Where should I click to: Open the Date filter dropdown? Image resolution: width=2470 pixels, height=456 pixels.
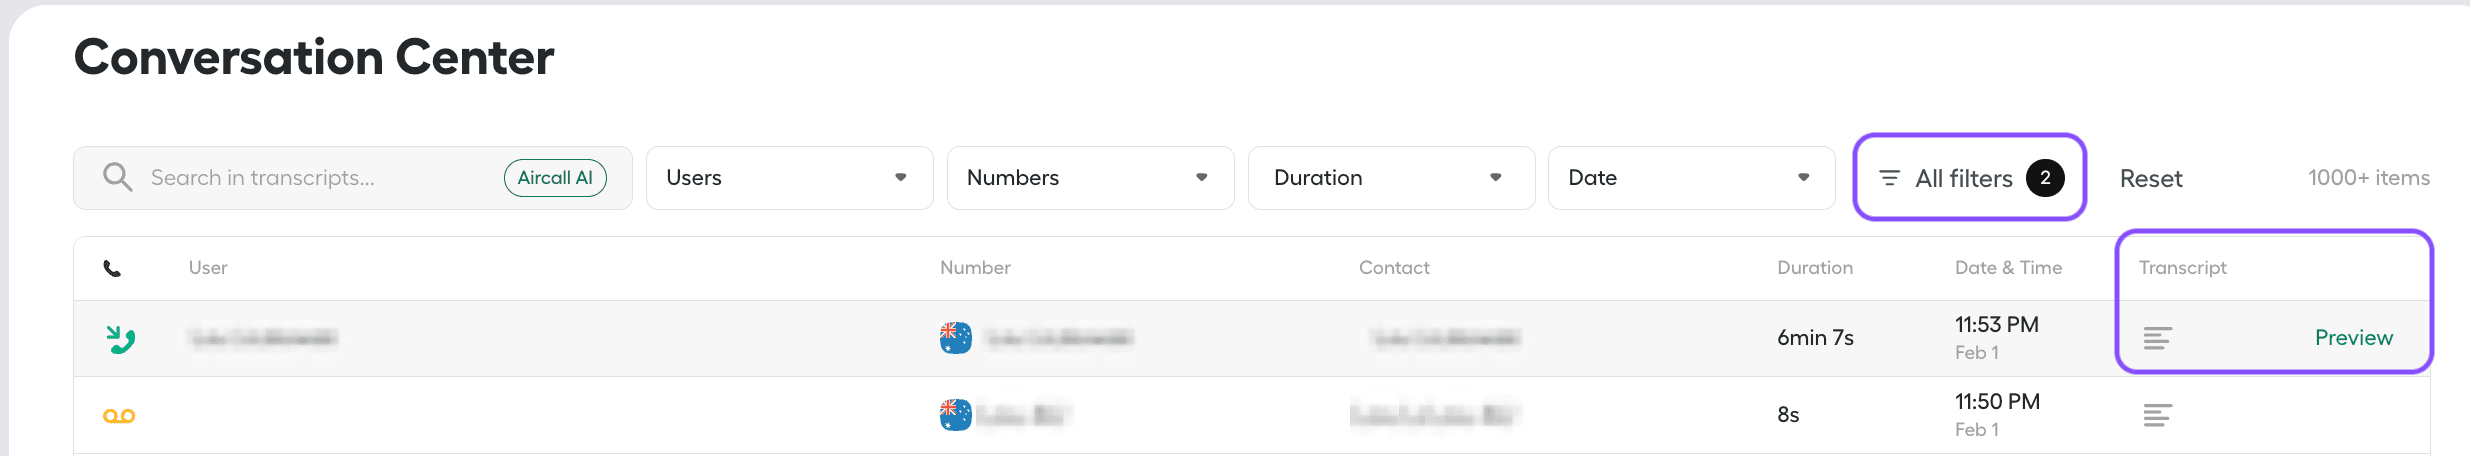(1690, 178)
